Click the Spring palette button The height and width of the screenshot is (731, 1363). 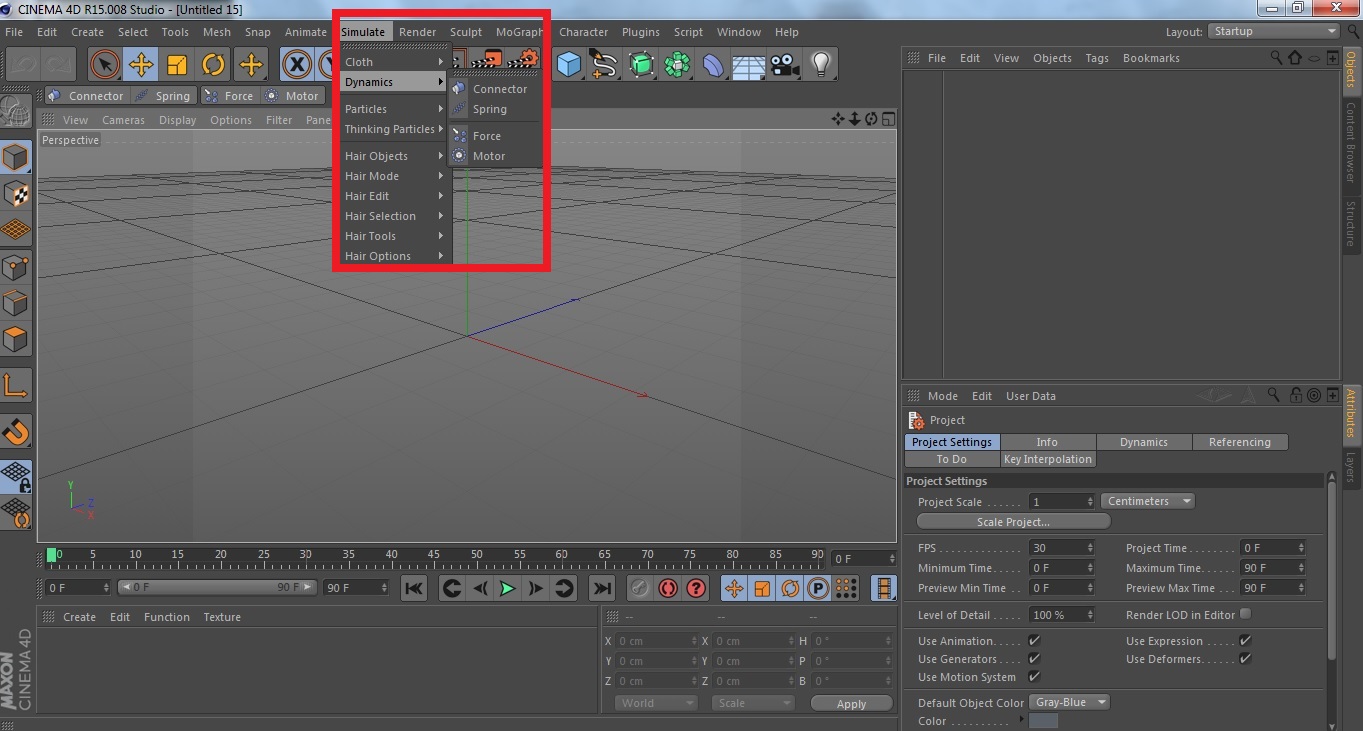pos(163,96)
